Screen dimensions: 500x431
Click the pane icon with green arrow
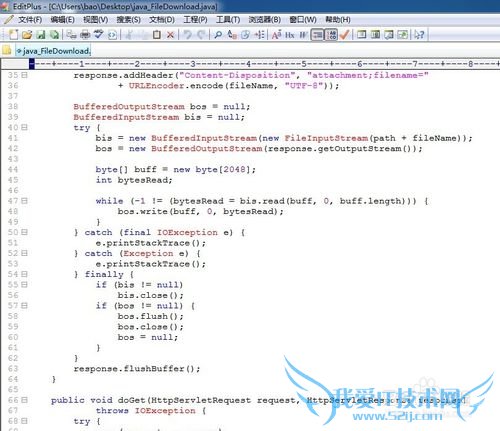(403, 35)
